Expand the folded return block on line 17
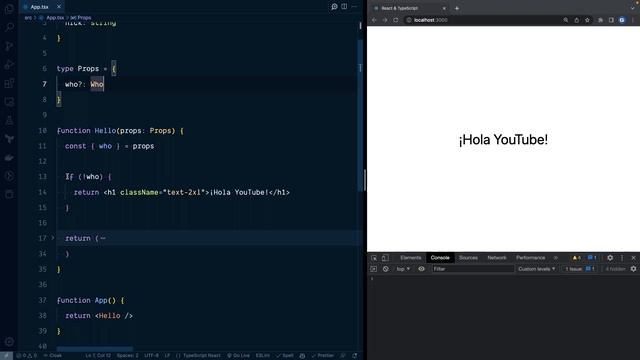The image size is (640, 360). point(53,238)
